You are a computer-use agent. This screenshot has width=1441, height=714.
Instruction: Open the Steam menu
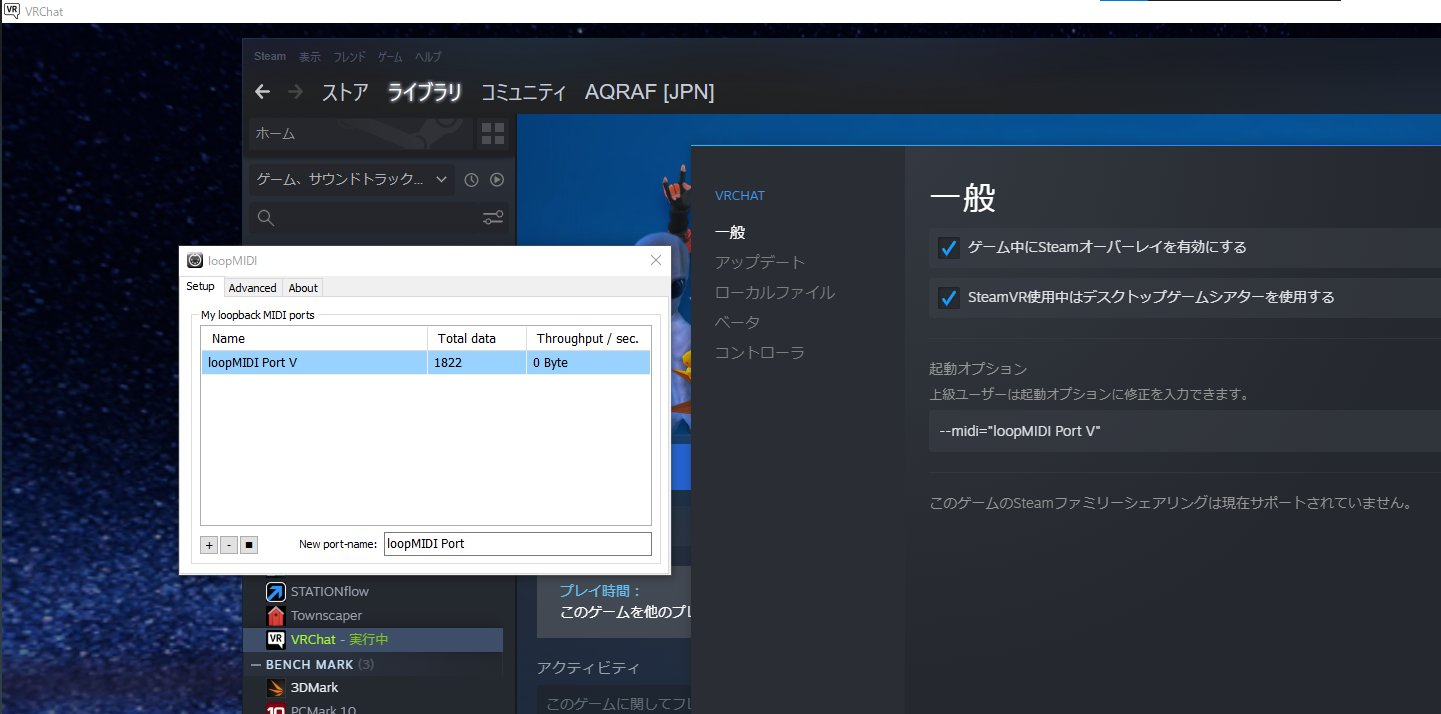(270, 57)
